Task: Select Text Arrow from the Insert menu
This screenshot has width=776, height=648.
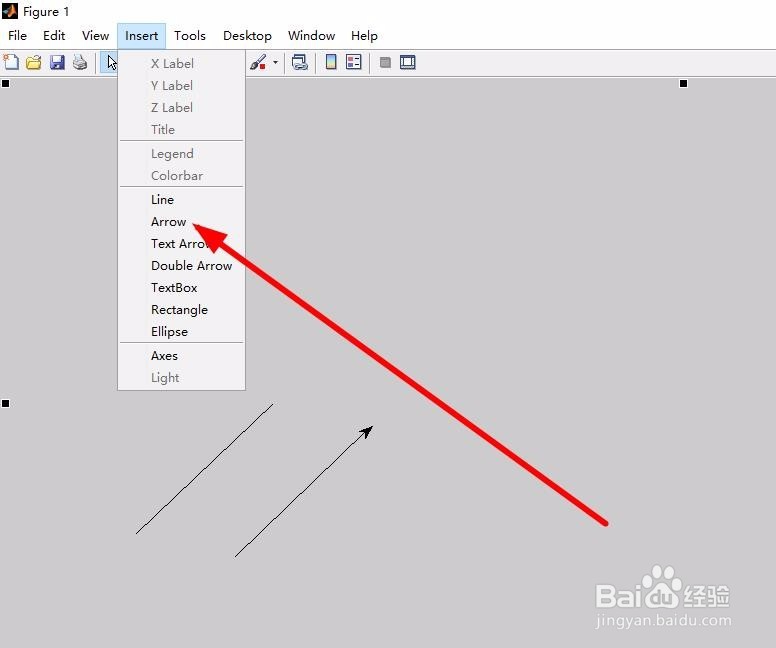Action: [x=182, y=244]
